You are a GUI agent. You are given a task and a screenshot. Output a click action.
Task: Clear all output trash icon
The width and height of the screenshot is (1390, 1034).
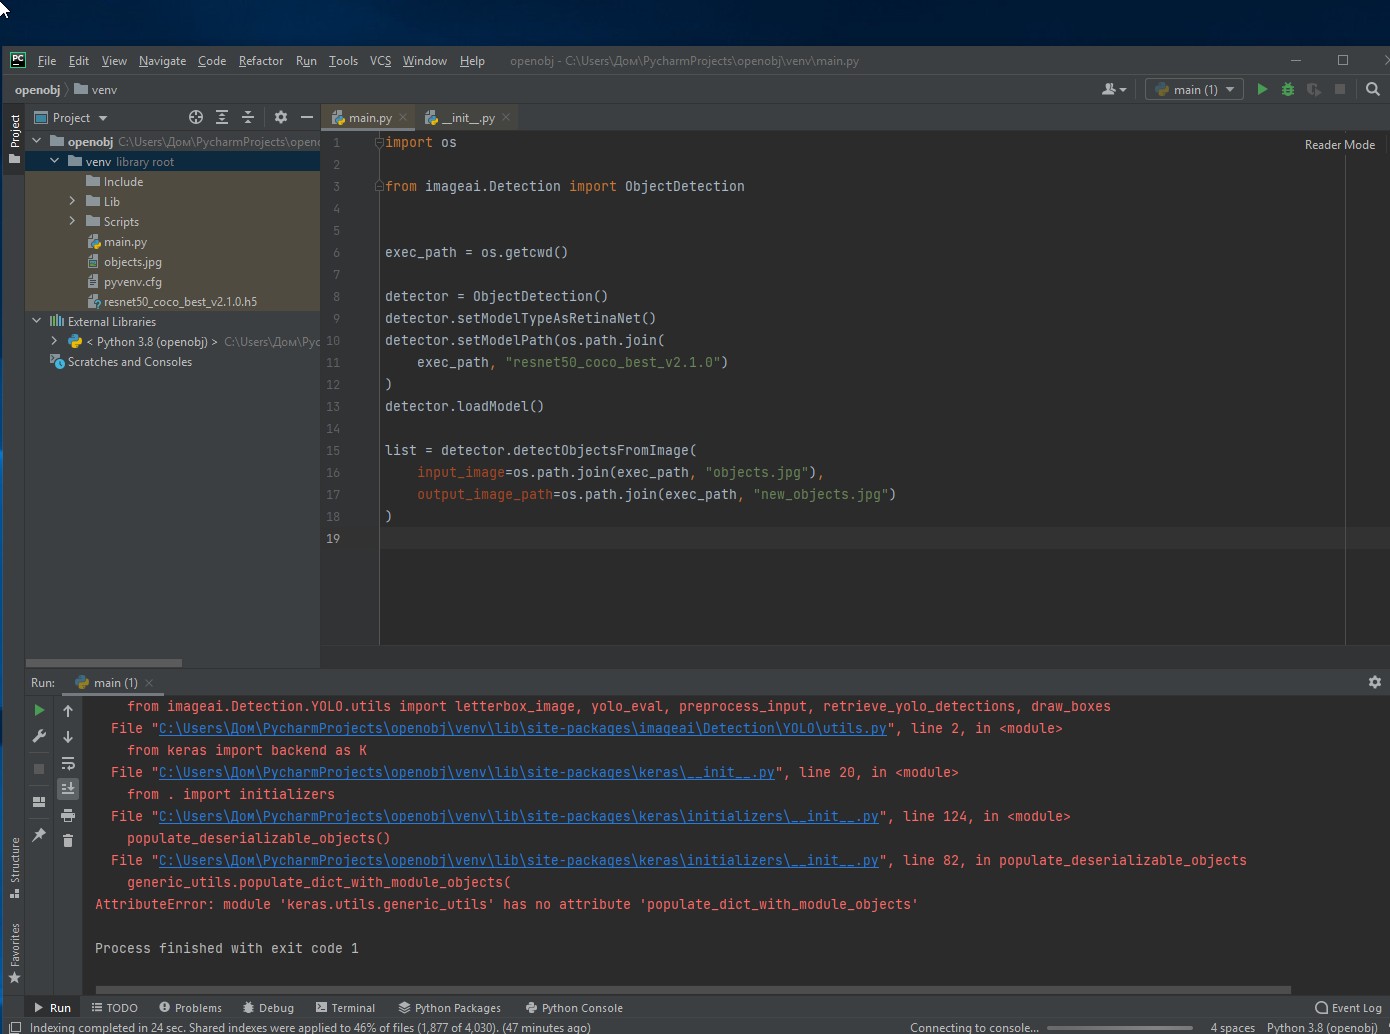68,841
